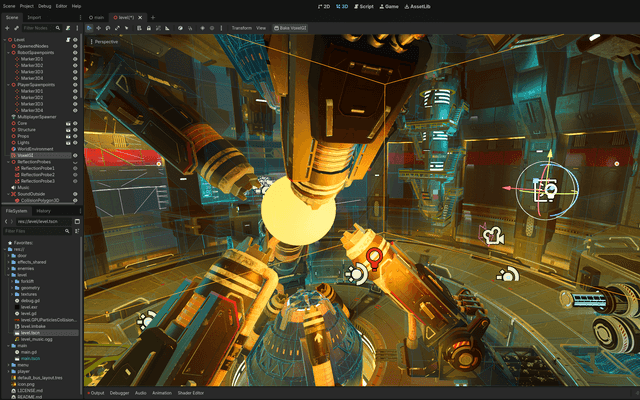This screenshot has height=400, width=640.
Task: Toggle visibility of VoxelGI node
Action: pos(75,156)
